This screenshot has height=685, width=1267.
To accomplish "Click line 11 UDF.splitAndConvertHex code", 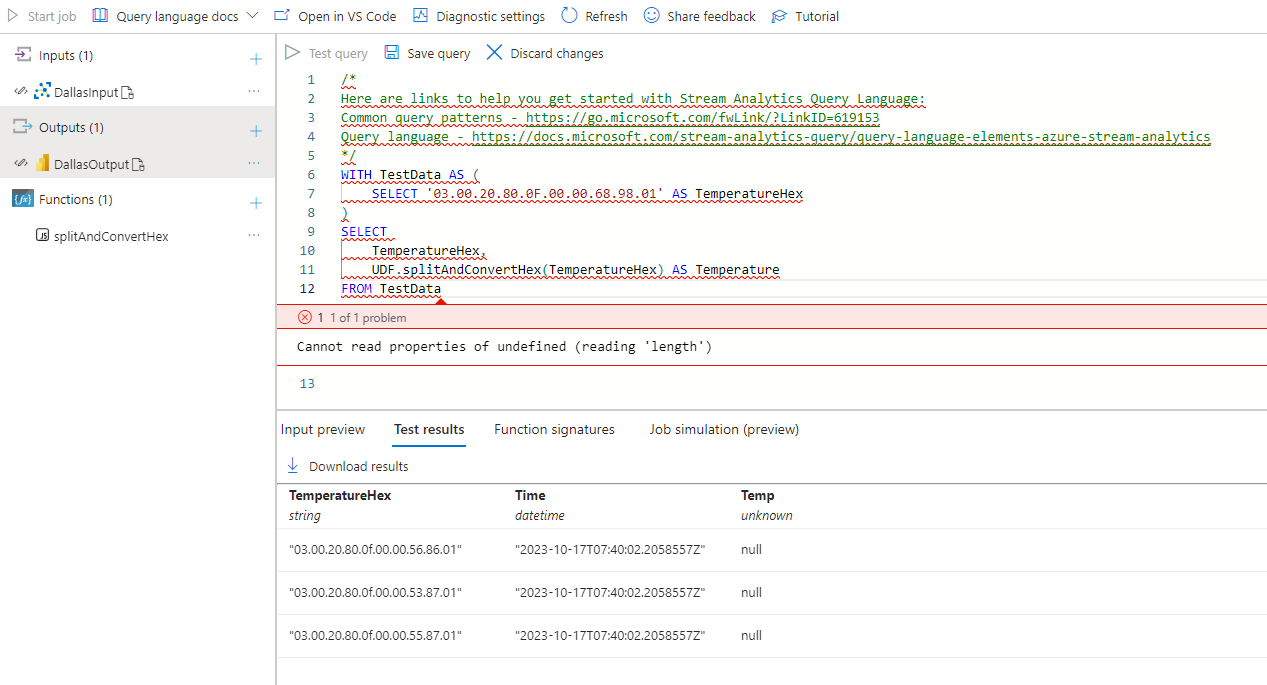I will pos(575,270).
